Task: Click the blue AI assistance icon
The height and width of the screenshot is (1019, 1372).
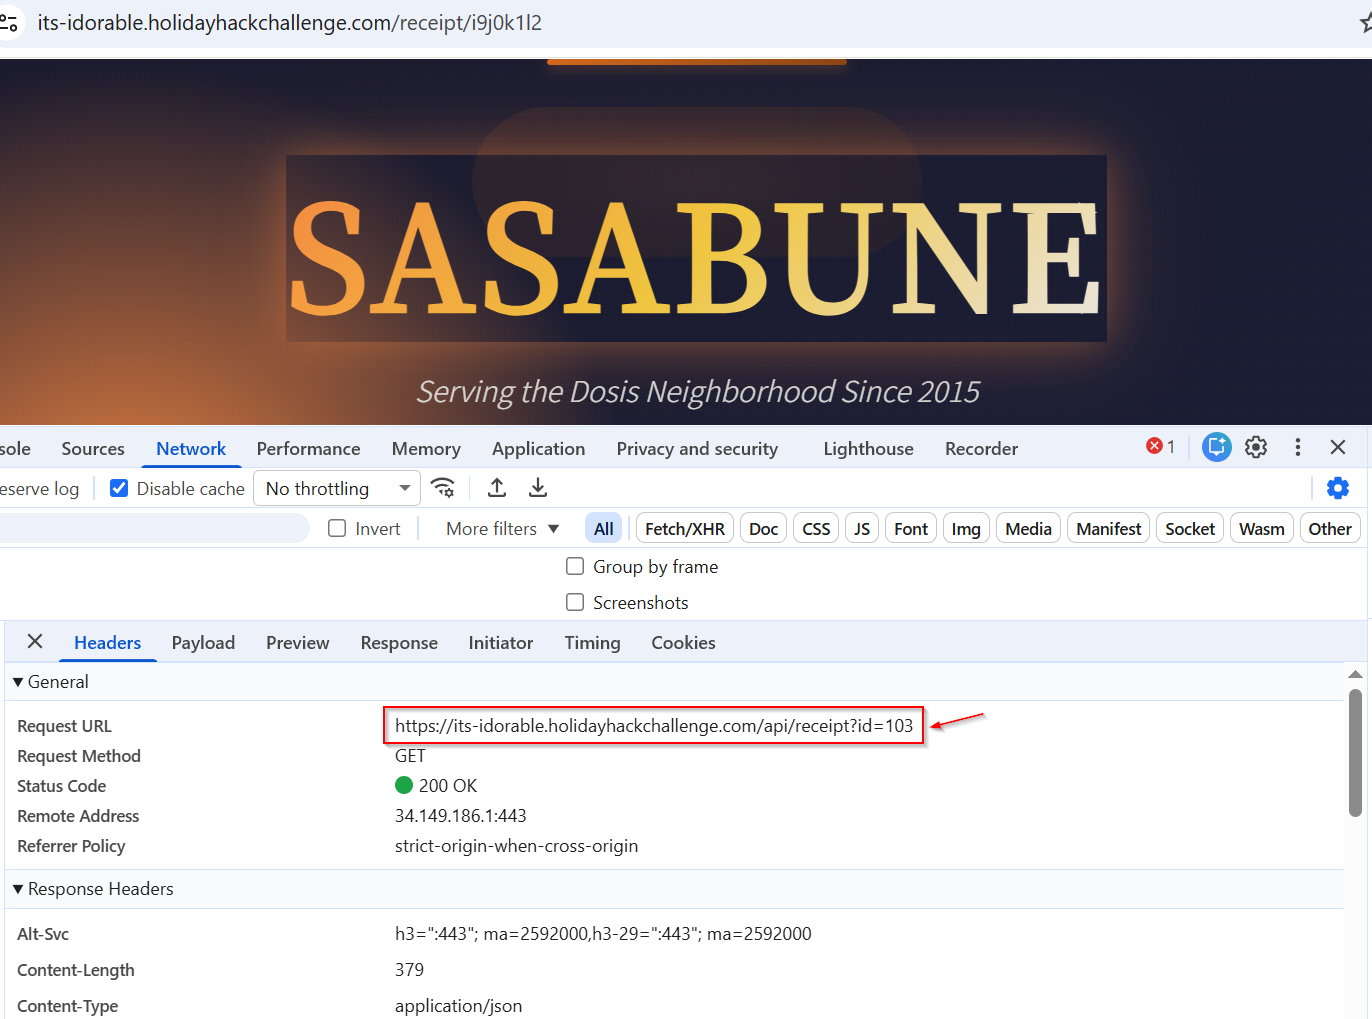Action: [1216, 448]
